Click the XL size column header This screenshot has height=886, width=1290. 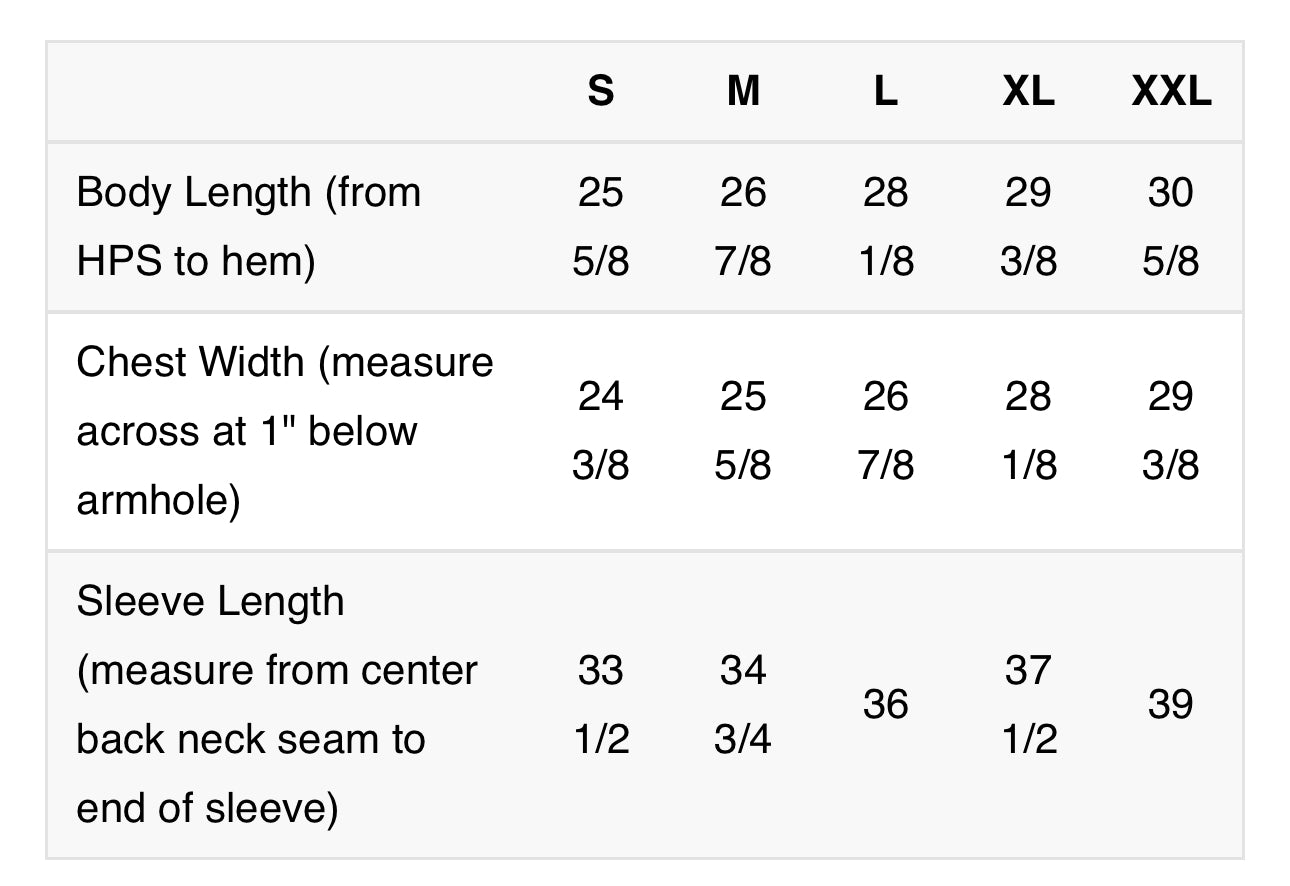(1028, 92)
